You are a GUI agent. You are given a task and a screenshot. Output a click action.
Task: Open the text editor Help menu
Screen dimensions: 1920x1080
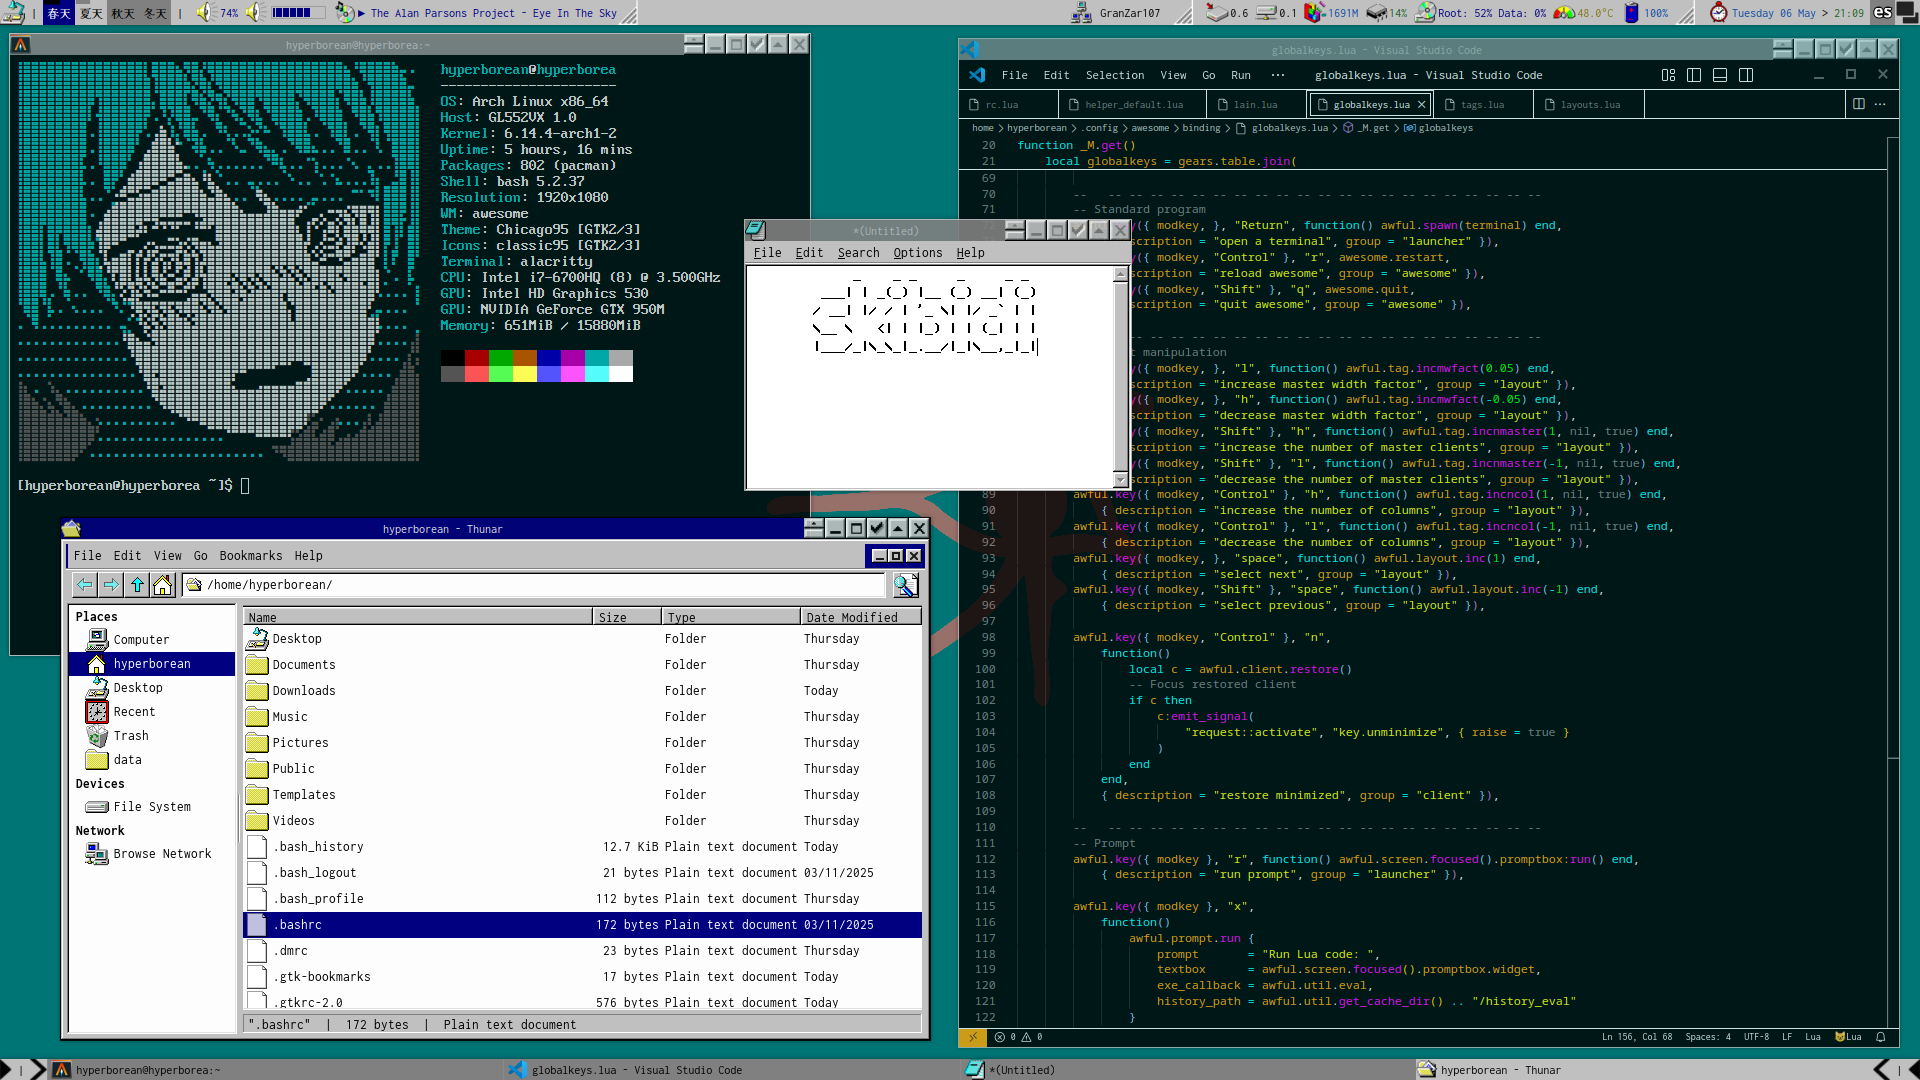pyautogui.click(x=970, y=253)
